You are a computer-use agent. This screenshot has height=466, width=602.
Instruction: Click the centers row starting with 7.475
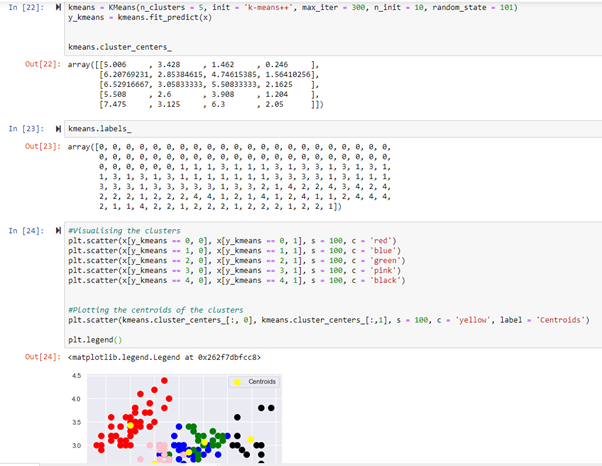[x=211, y=104]
